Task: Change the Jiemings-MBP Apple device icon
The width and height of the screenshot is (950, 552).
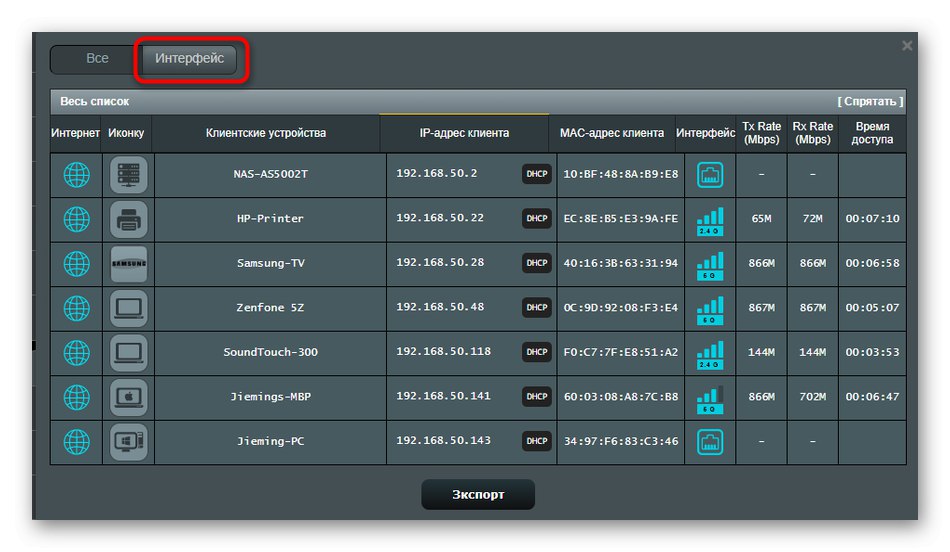Action: [x=128, y=397]
